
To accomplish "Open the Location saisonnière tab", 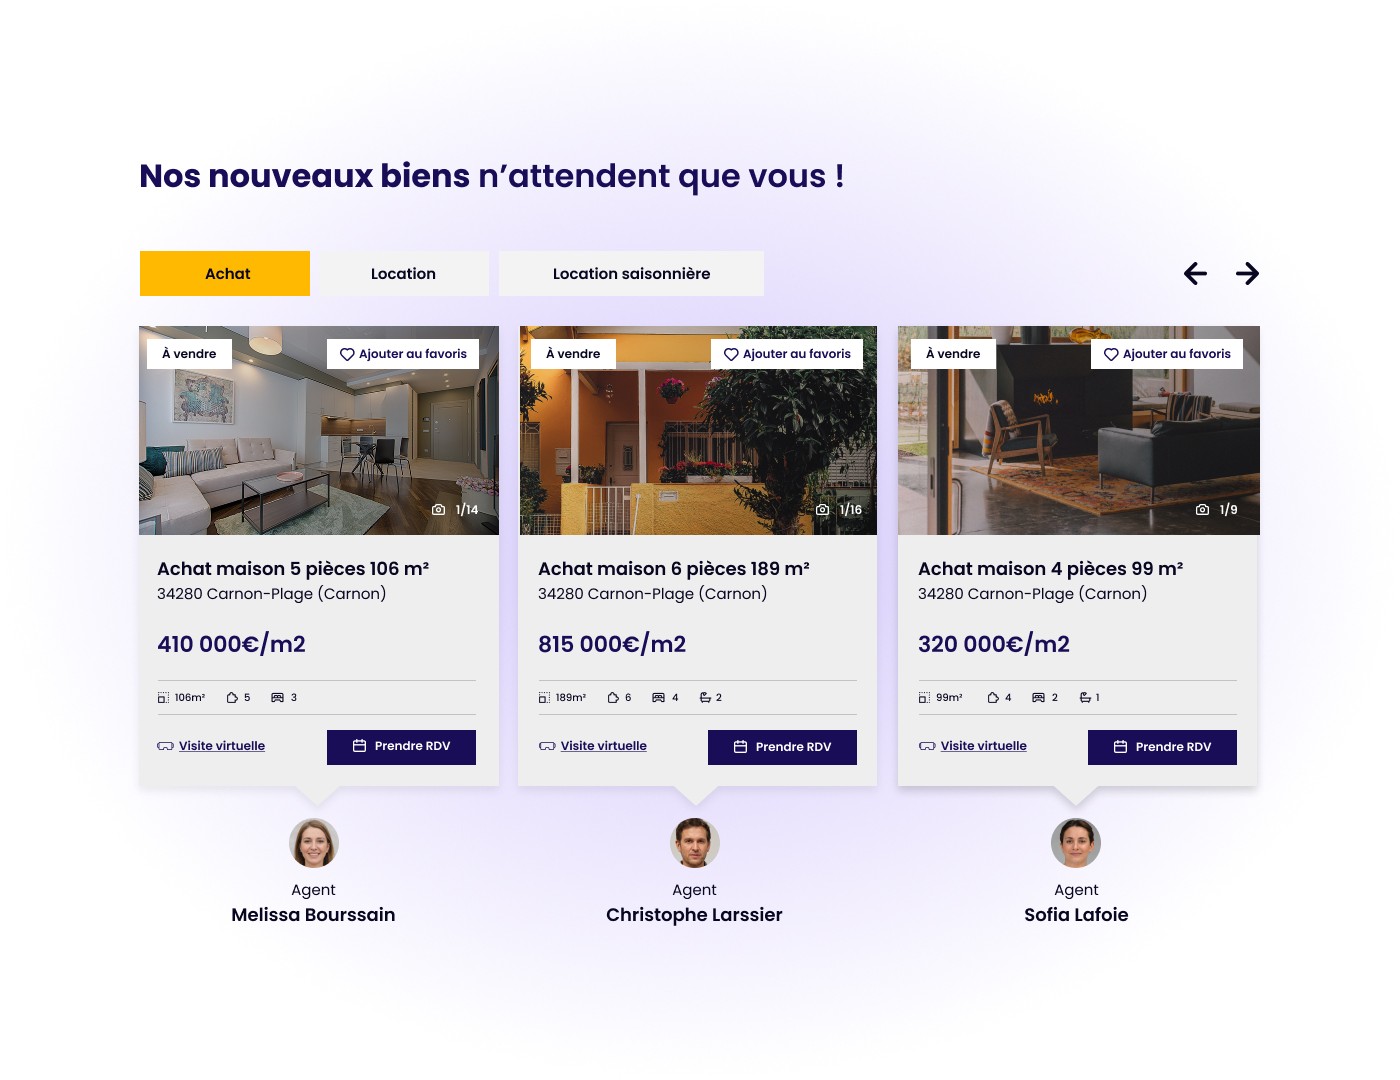I will tap(631, 273).
